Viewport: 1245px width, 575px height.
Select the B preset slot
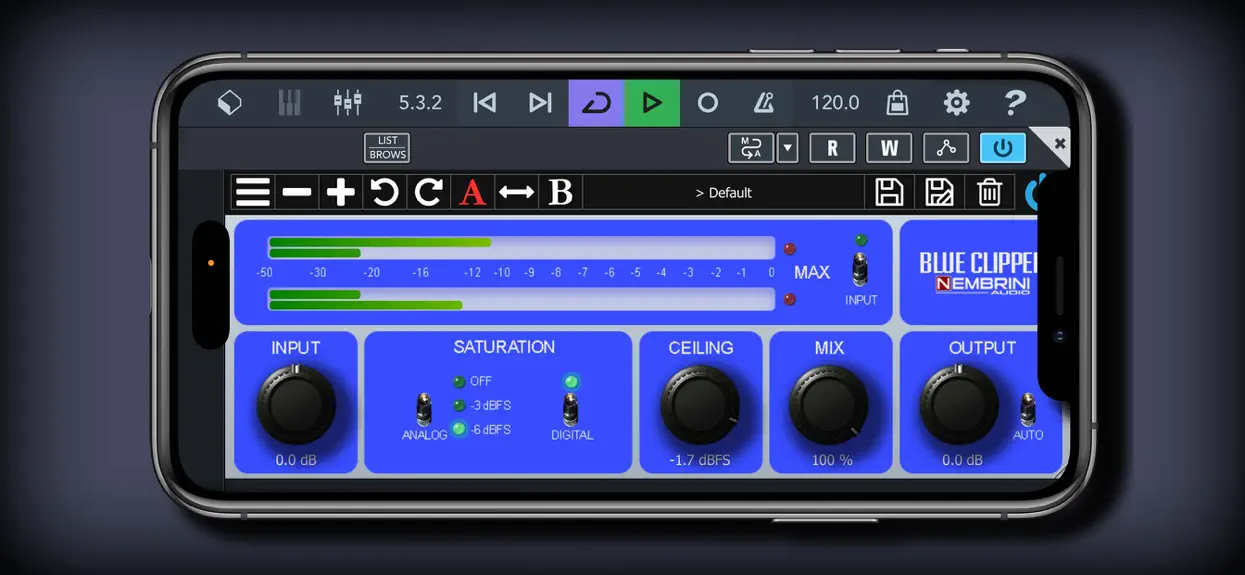pyautogui.click(x=561, y=192)
